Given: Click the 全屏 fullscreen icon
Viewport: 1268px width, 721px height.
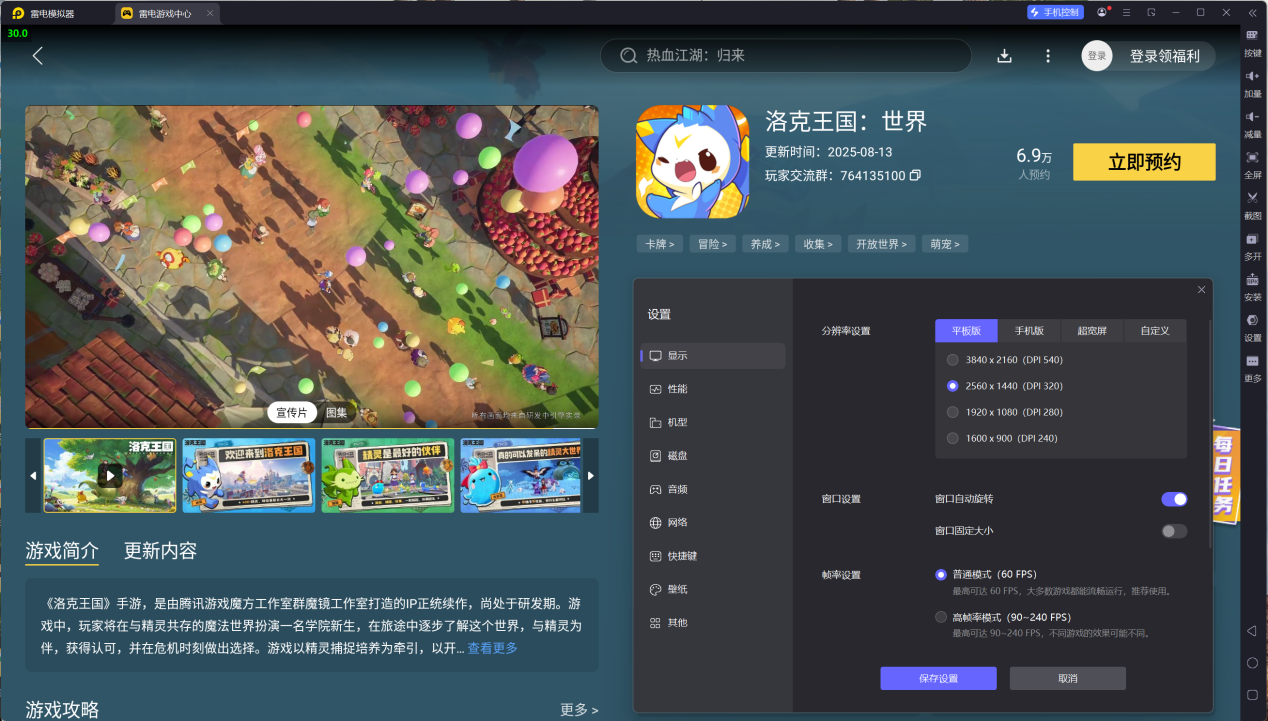Looking at the screenshot, I should click(x=1252, y=165).
